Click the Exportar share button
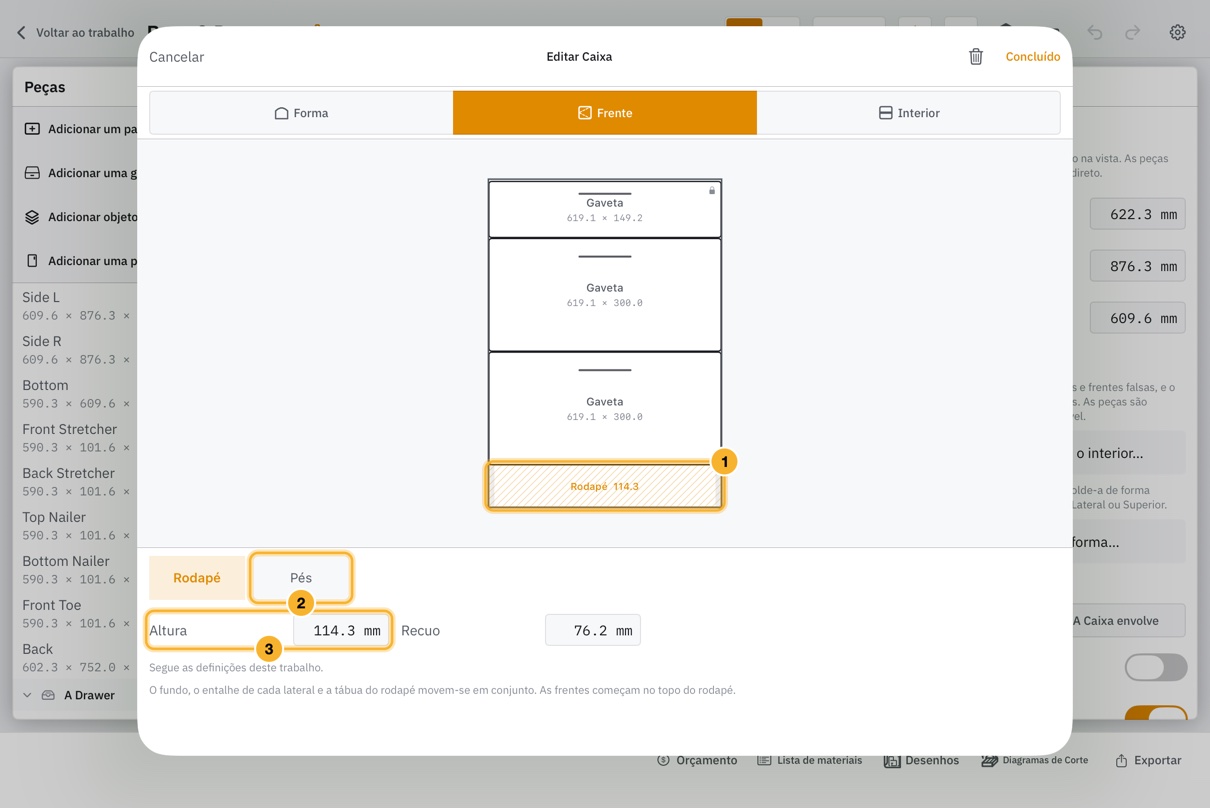 click(x=1148, y=760)
